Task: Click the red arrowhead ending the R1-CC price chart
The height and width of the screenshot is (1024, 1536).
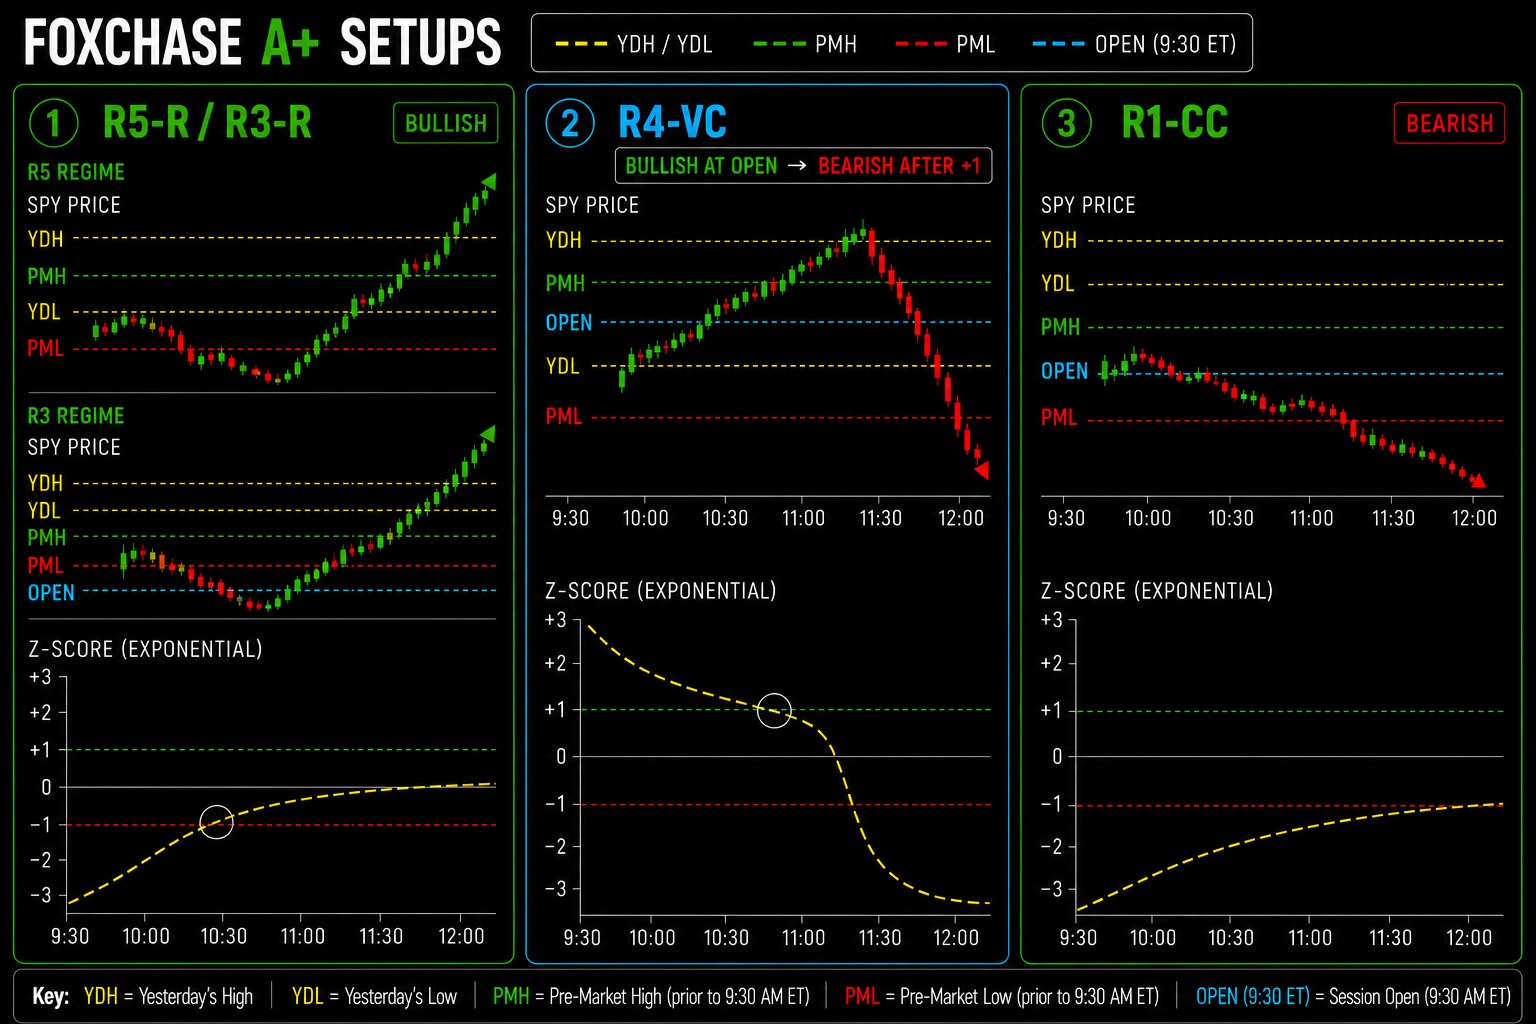Action: pyautogui.click(x=1478, y=481)
